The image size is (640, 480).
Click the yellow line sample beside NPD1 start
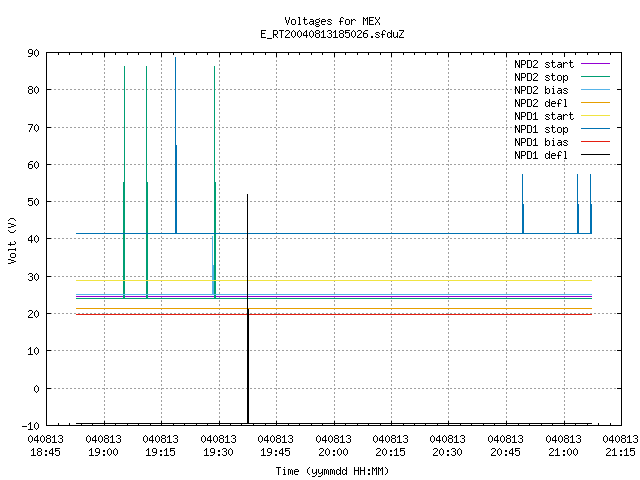pos(595,116)
